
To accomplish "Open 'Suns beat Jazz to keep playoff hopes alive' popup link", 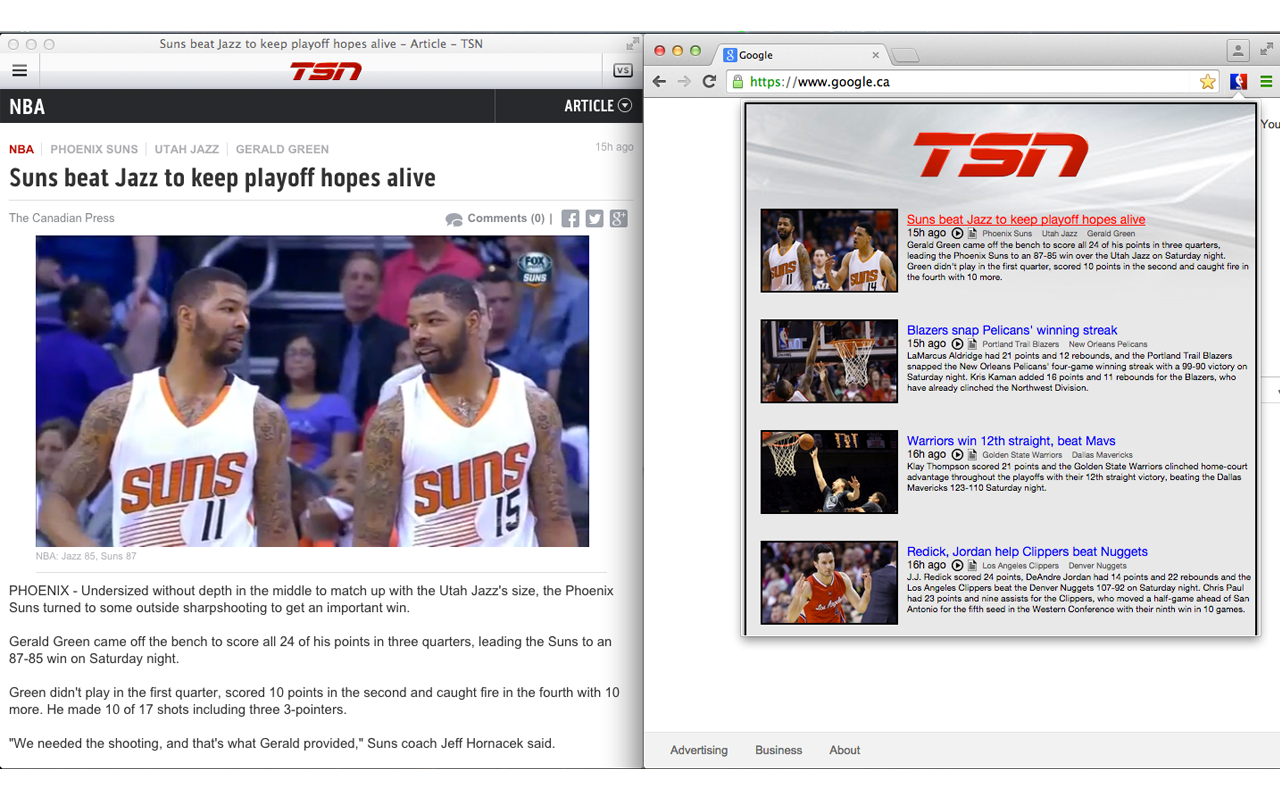I will tap(1026, 219).
